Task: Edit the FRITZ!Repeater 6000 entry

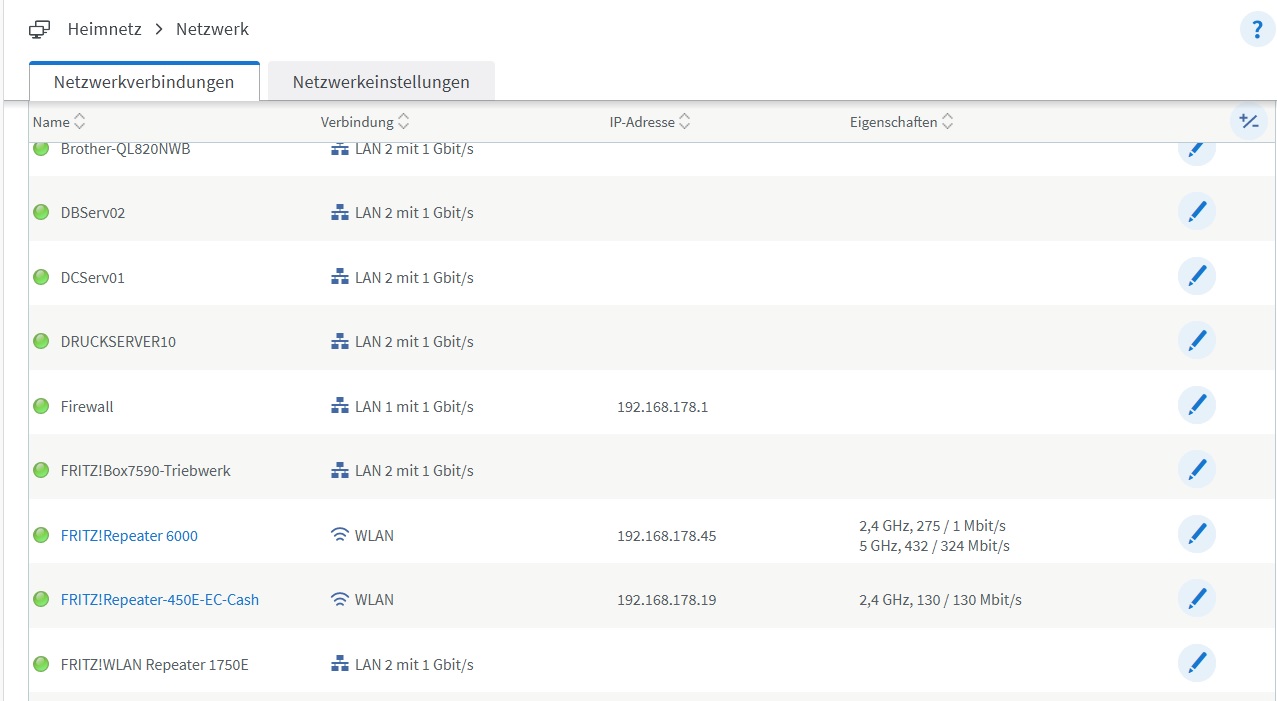Action: pos(1196,535)
